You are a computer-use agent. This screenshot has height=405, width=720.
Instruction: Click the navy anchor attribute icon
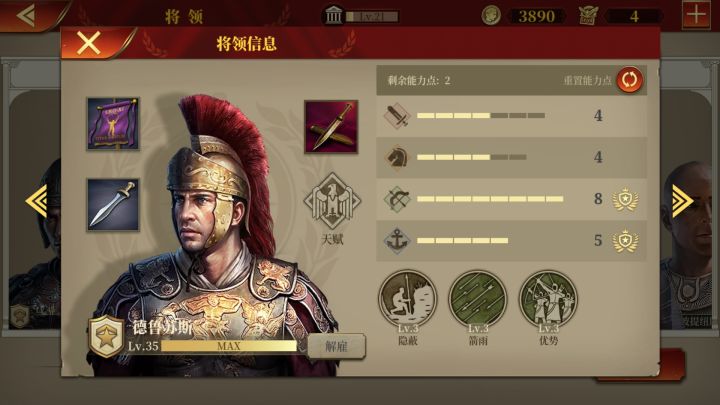tap(397, 240)
